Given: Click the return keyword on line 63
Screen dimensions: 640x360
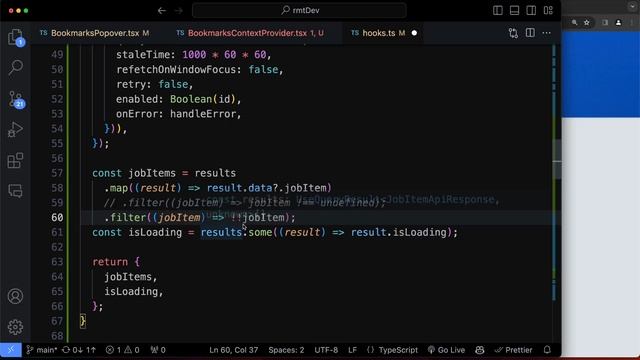Looking at the screenshot, I should (110, 262).
